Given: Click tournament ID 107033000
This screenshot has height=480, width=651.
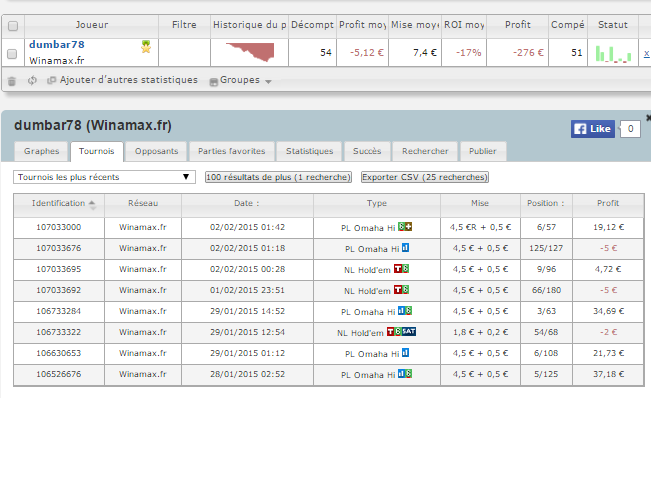Looking at the screenshot, I should (59, 228).
